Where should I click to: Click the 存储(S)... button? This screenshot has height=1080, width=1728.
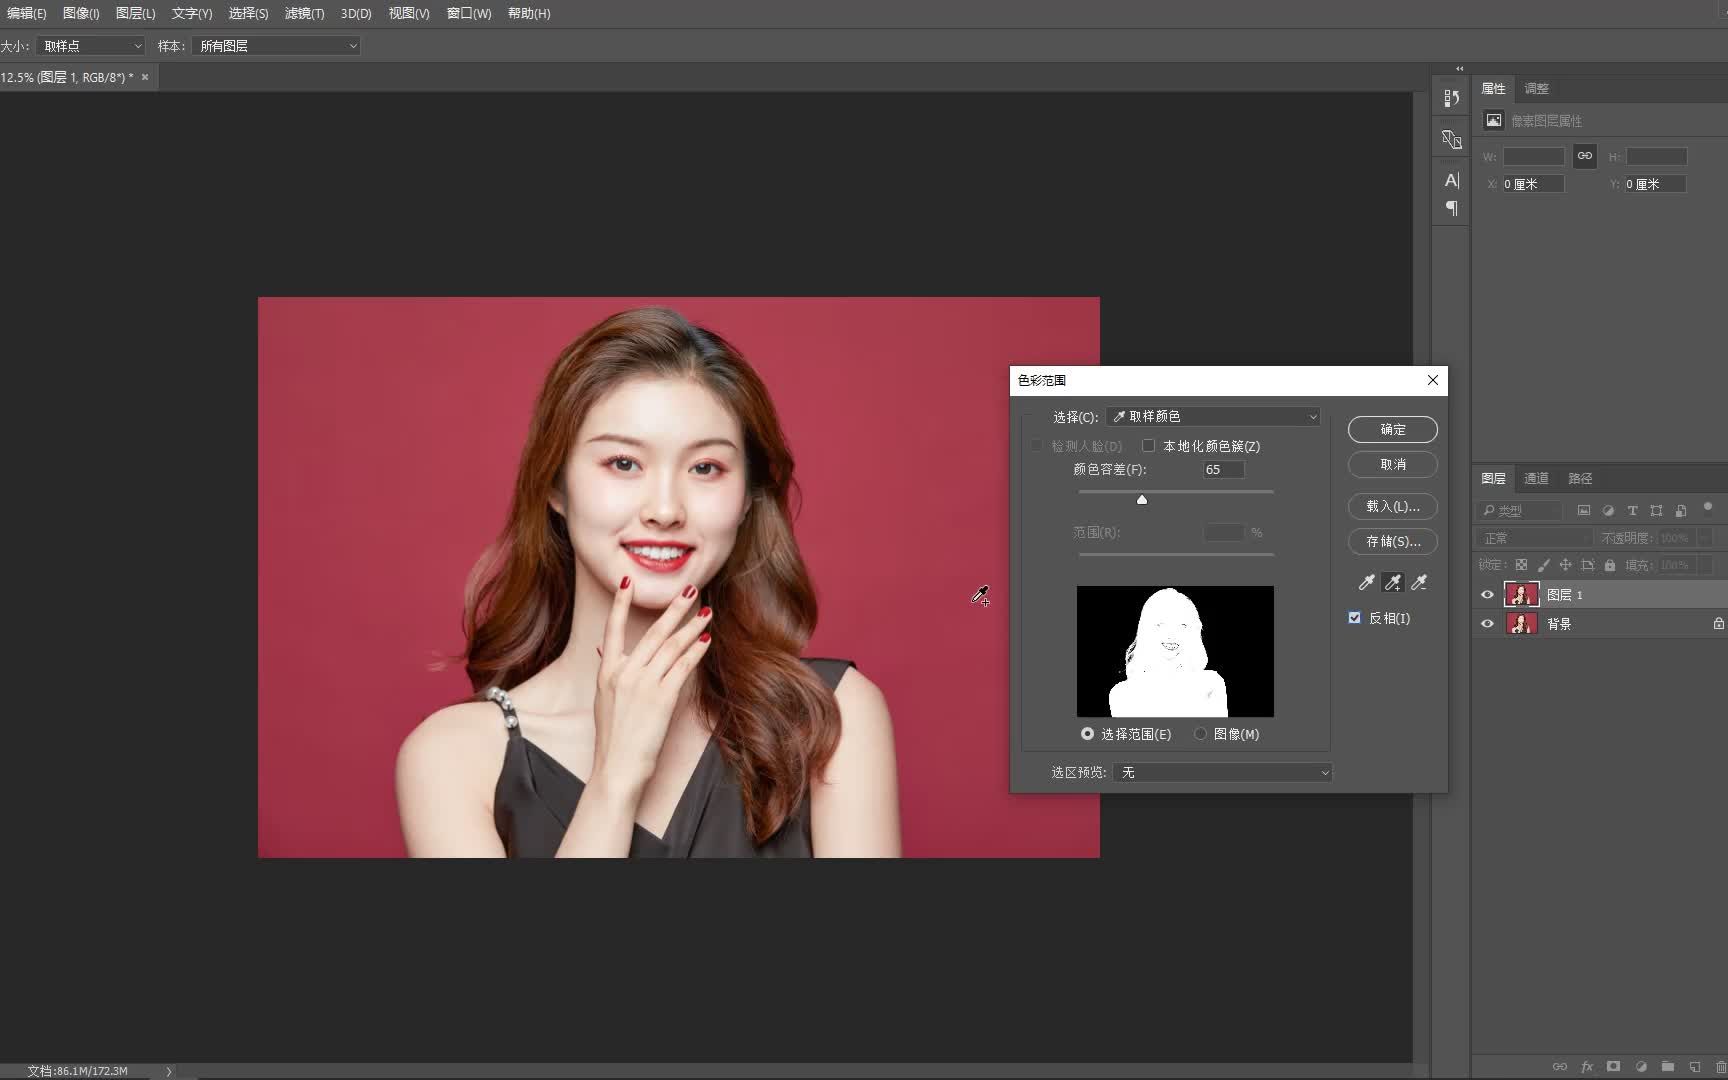click(x=1392, y=541)
